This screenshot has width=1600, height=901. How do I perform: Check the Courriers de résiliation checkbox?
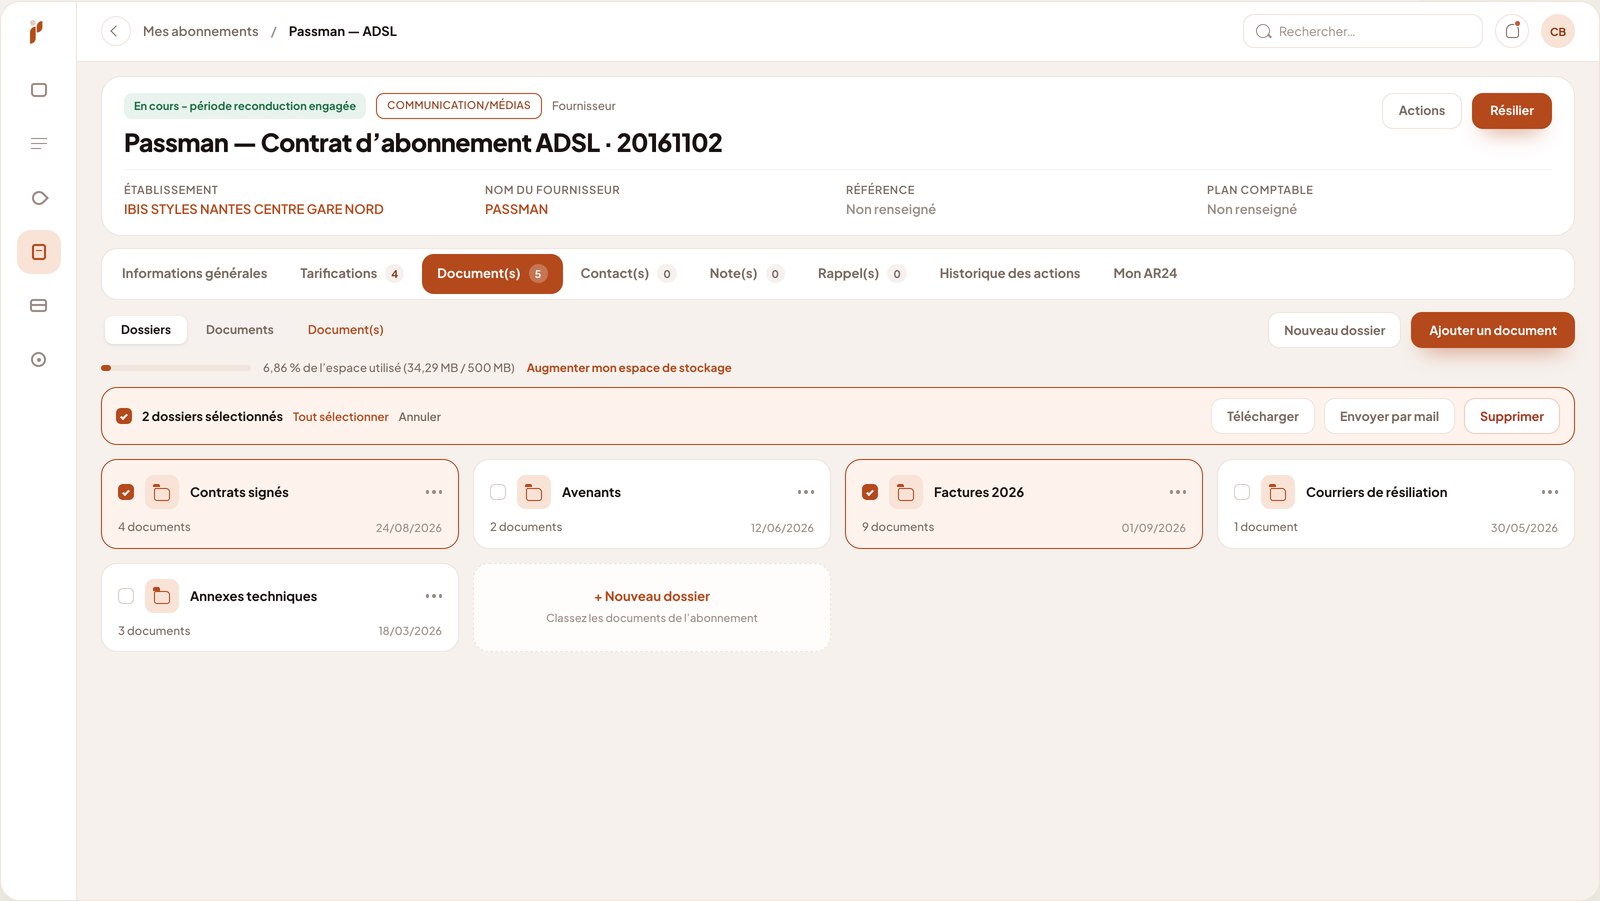click(x=1242, y=492)
